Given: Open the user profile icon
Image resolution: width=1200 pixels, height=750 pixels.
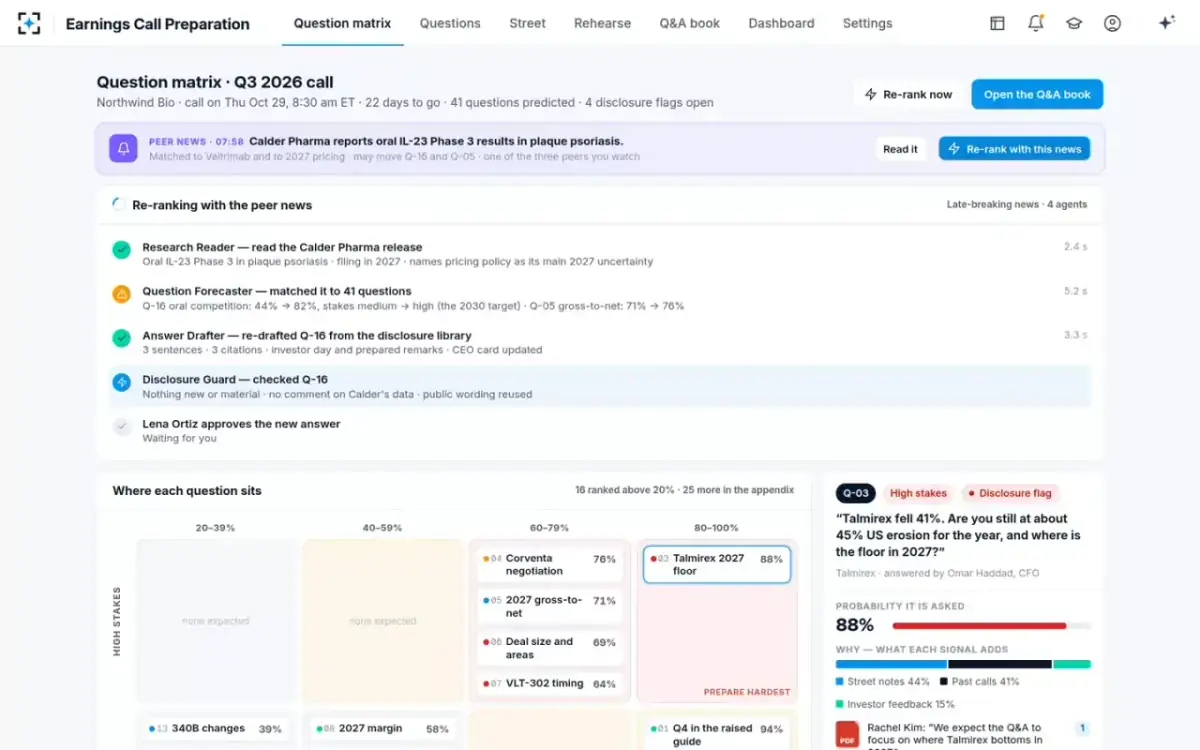Looking at the screenshot, I should [1112, 23].
